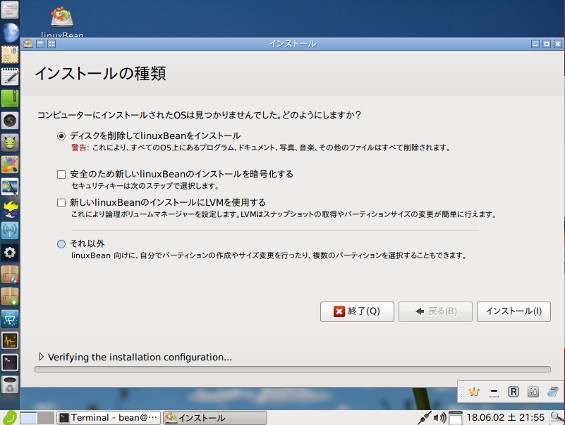The width and height of the screenshot is (565, 425).
Task: Open the globe web browser dock icon
Action: click(x=10, y=33)
